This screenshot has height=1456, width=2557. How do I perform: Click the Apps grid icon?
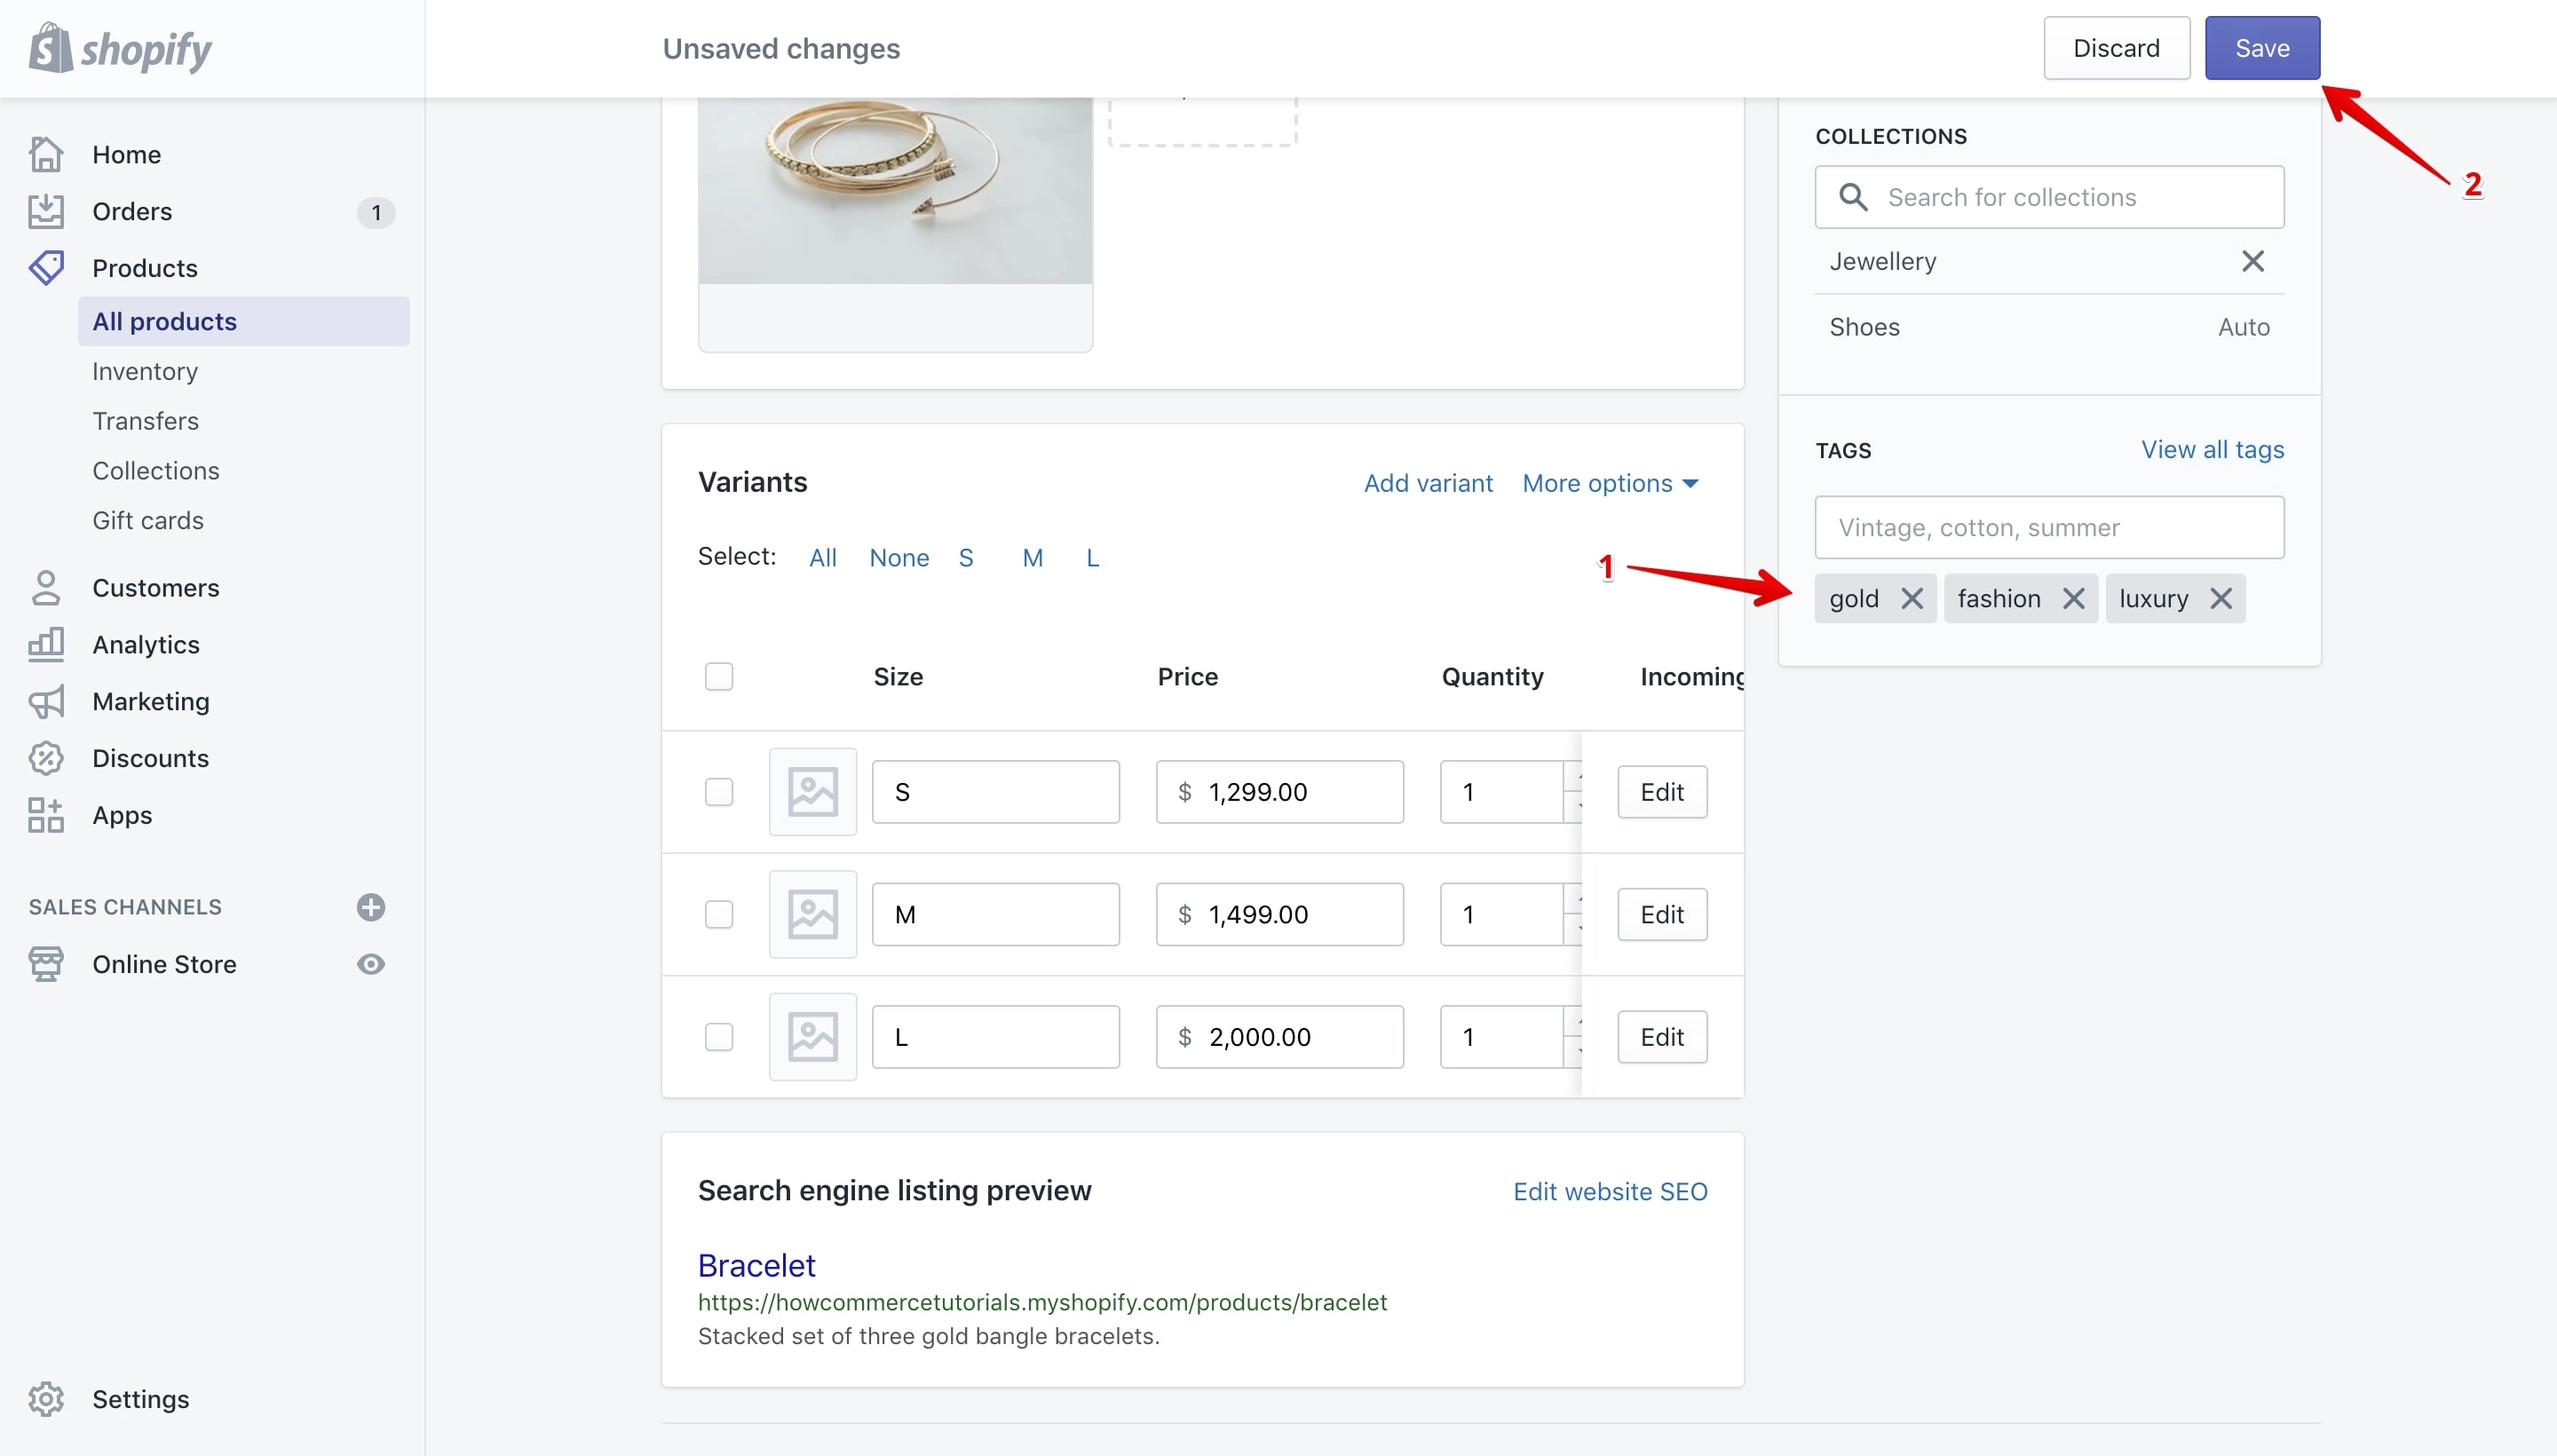pos(46,815)
